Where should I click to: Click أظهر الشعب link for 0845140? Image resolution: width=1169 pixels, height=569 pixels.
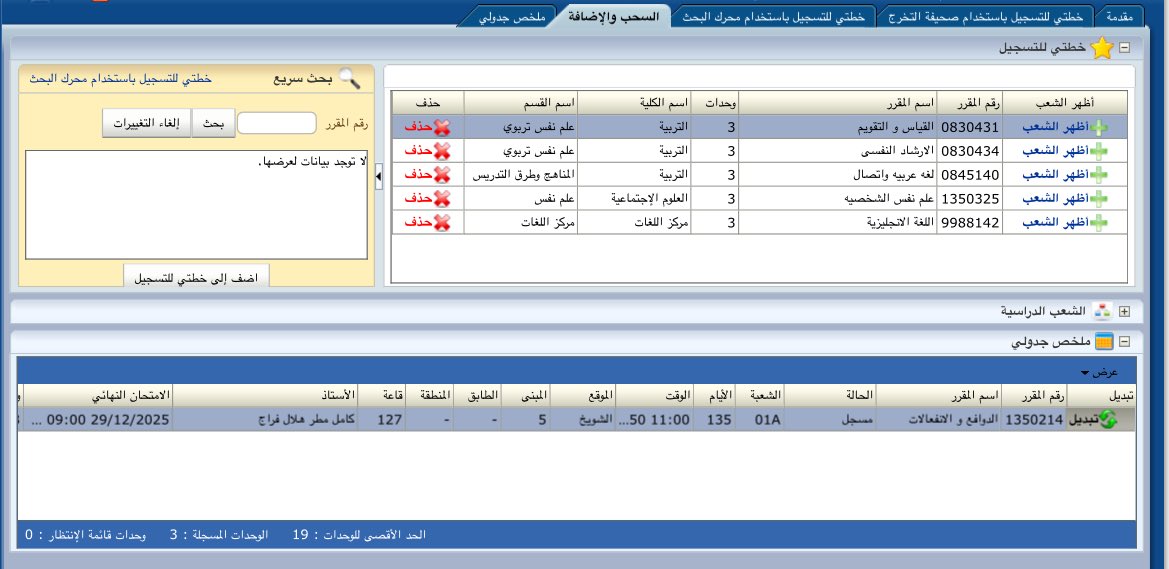coord(1056,175)
